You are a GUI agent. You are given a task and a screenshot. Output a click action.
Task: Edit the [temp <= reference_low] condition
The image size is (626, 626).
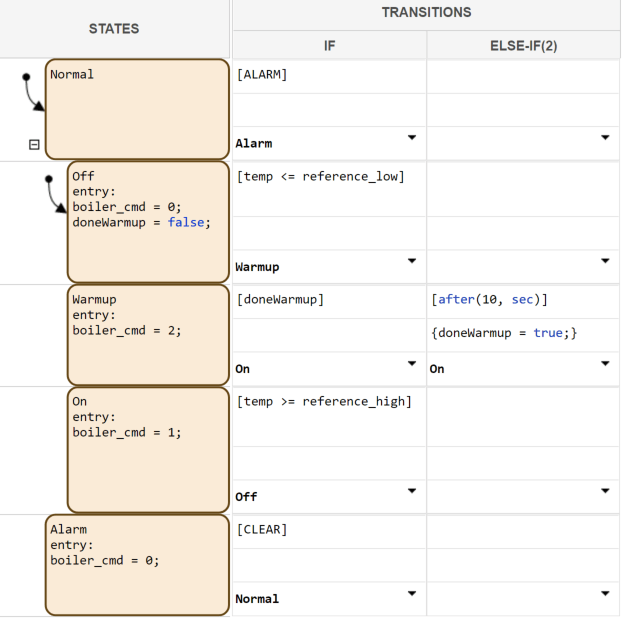pos(329,178)
